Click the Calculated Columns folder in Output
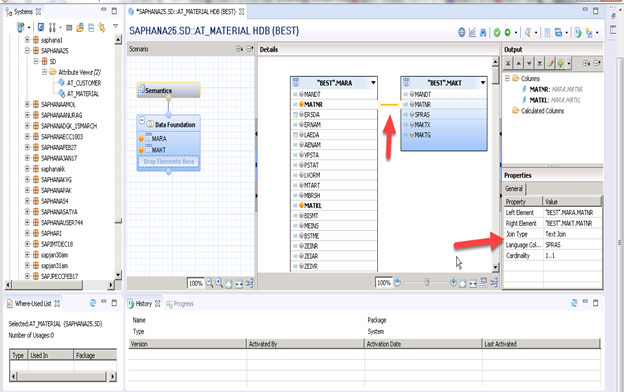624x392 pixels. (542, 111)
